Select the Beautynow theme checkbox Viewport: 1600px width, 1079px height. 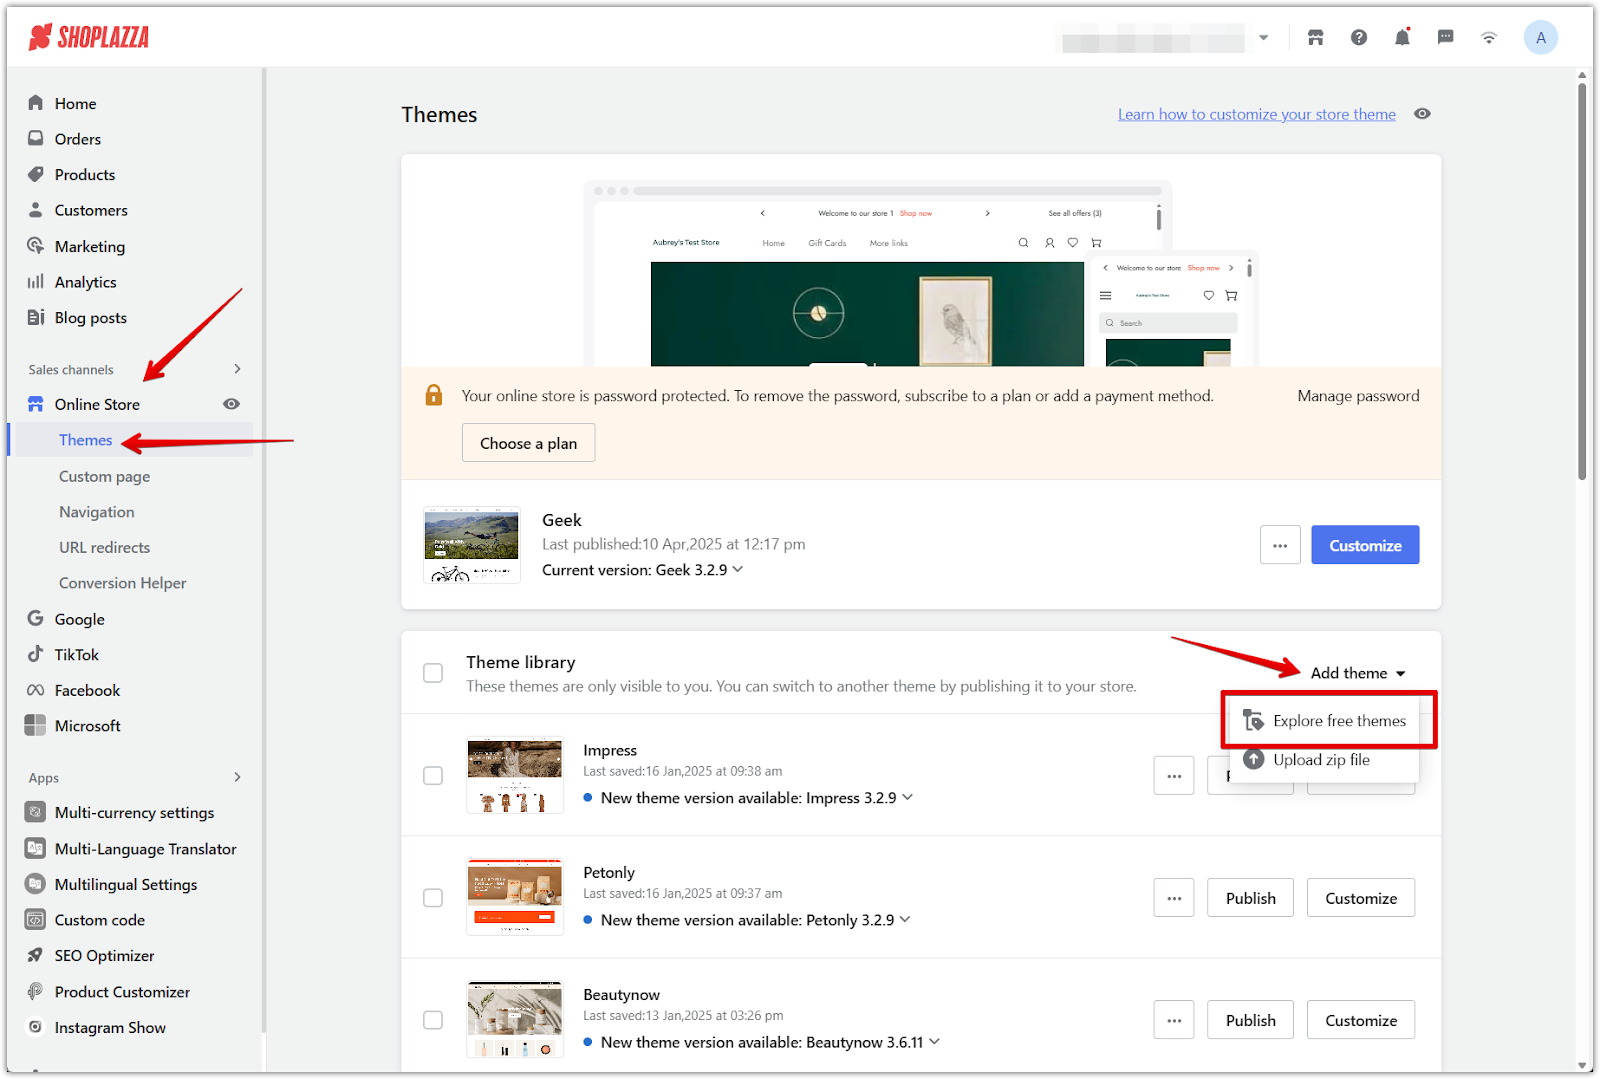[433, 1020]
